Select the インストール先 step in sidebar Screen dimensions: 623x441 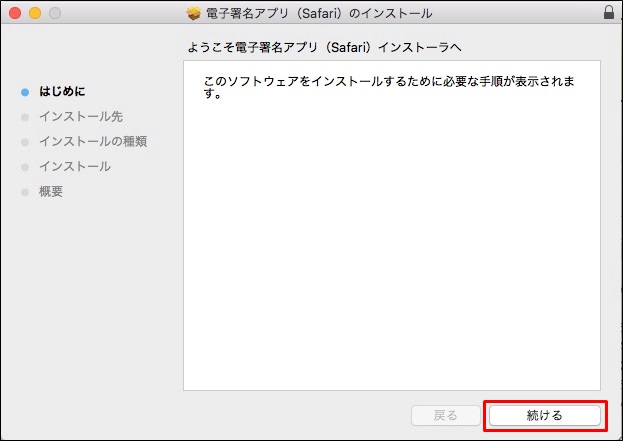pos(81,116)
